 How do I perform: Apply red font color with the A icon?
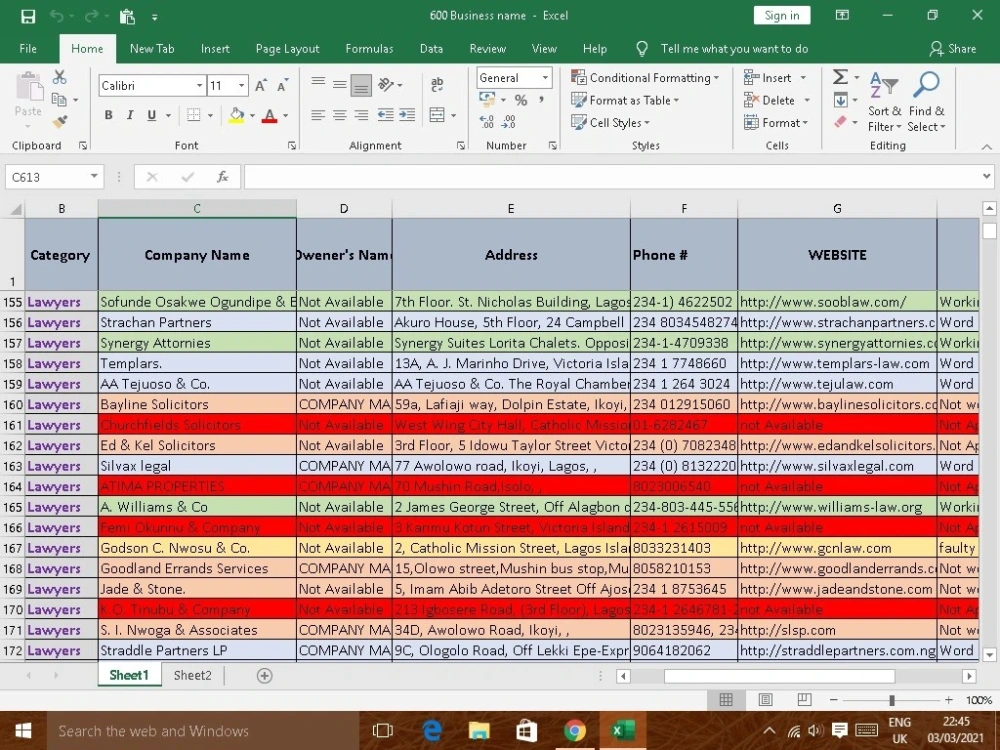pyautogui.click(x=270, y=115)
